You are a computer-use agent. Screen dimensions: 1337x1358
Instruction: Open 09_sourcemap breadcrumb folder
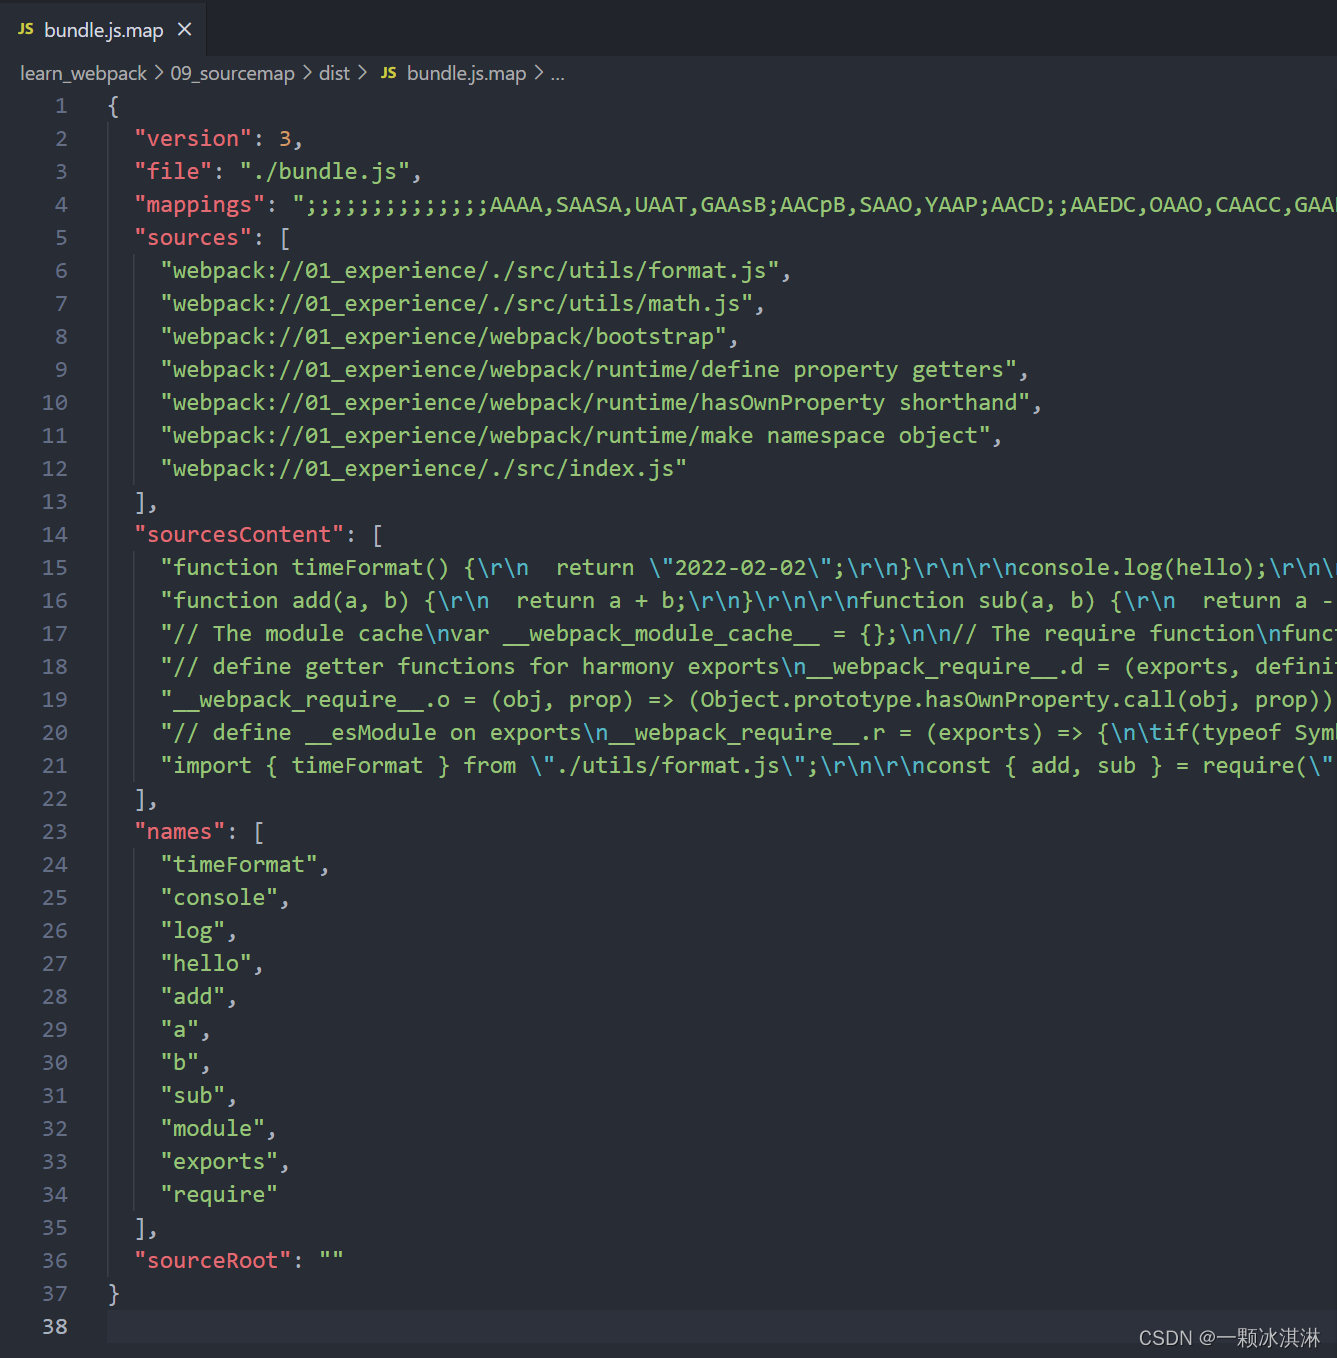tap(232, 73)
